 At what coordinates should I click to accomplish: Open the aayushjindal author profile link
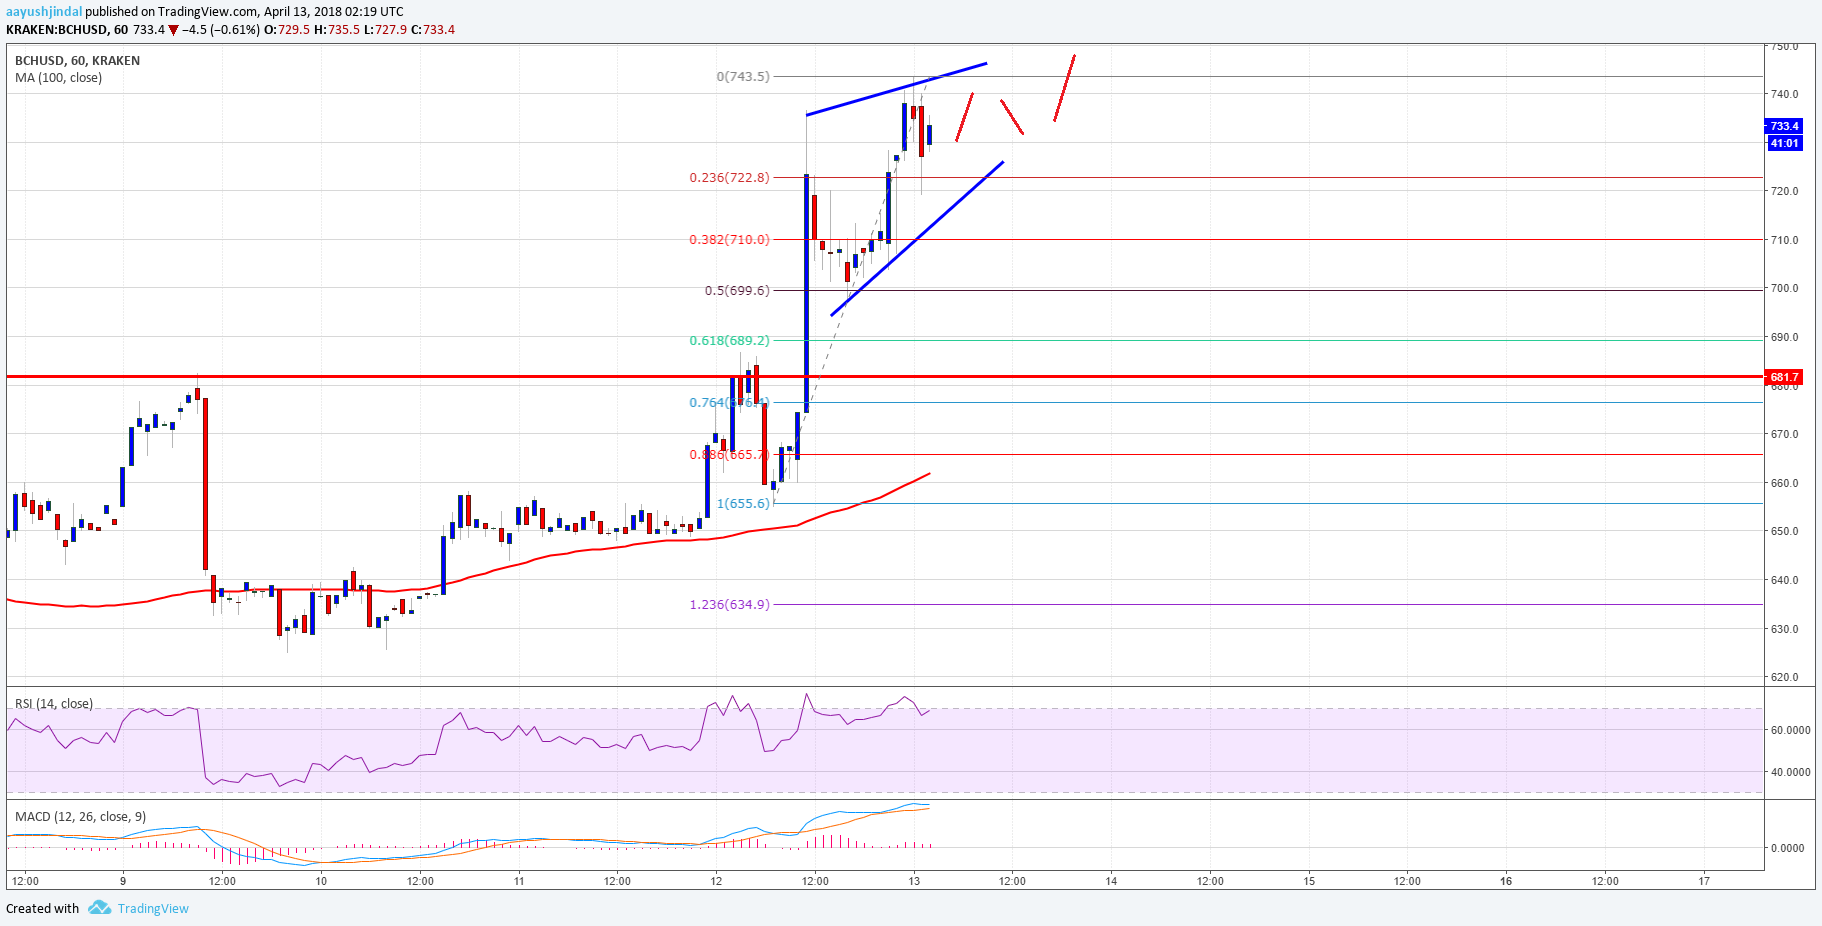[x=44, y=12]
